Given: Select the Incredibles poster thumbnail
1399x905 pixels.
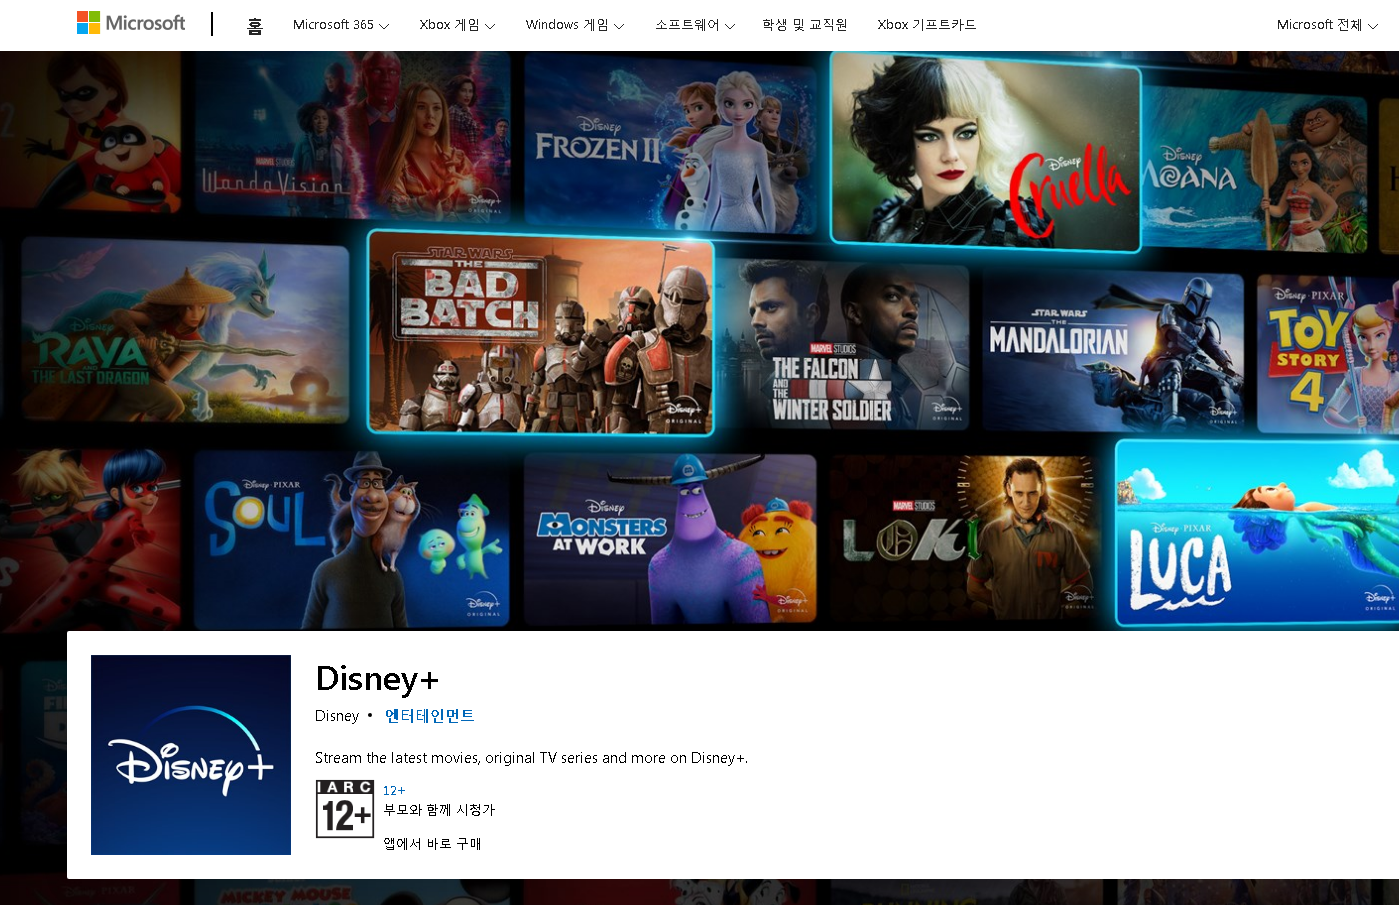Looking at the screenshot, I should 90,132.
